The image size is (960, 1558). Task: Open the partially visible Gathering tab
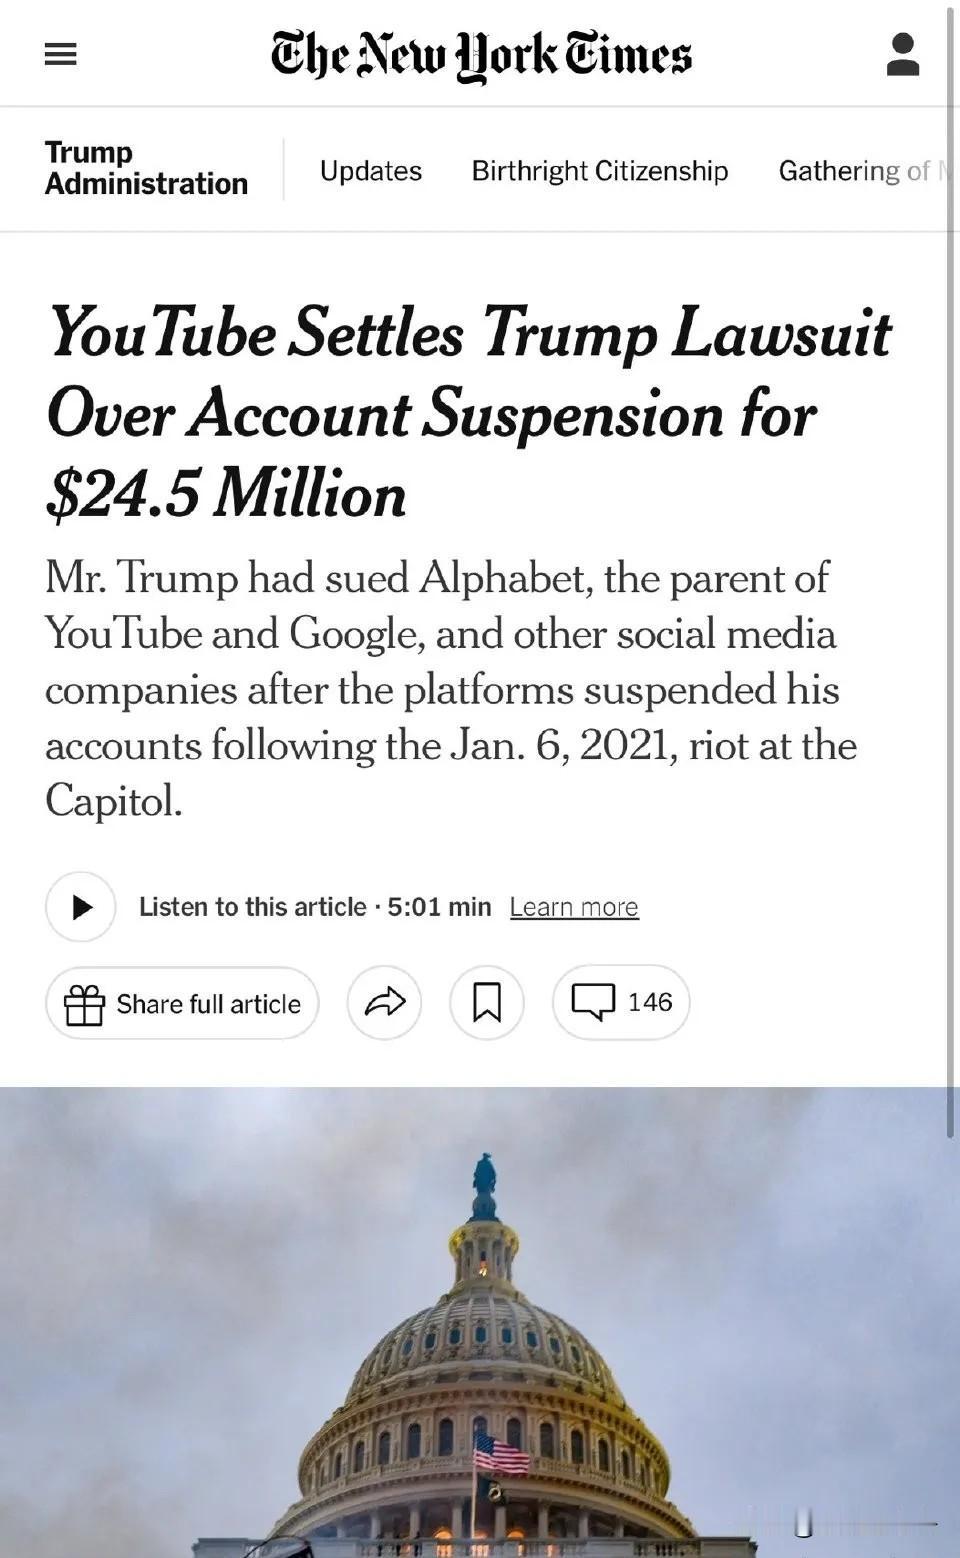click(x=855, y=171)
